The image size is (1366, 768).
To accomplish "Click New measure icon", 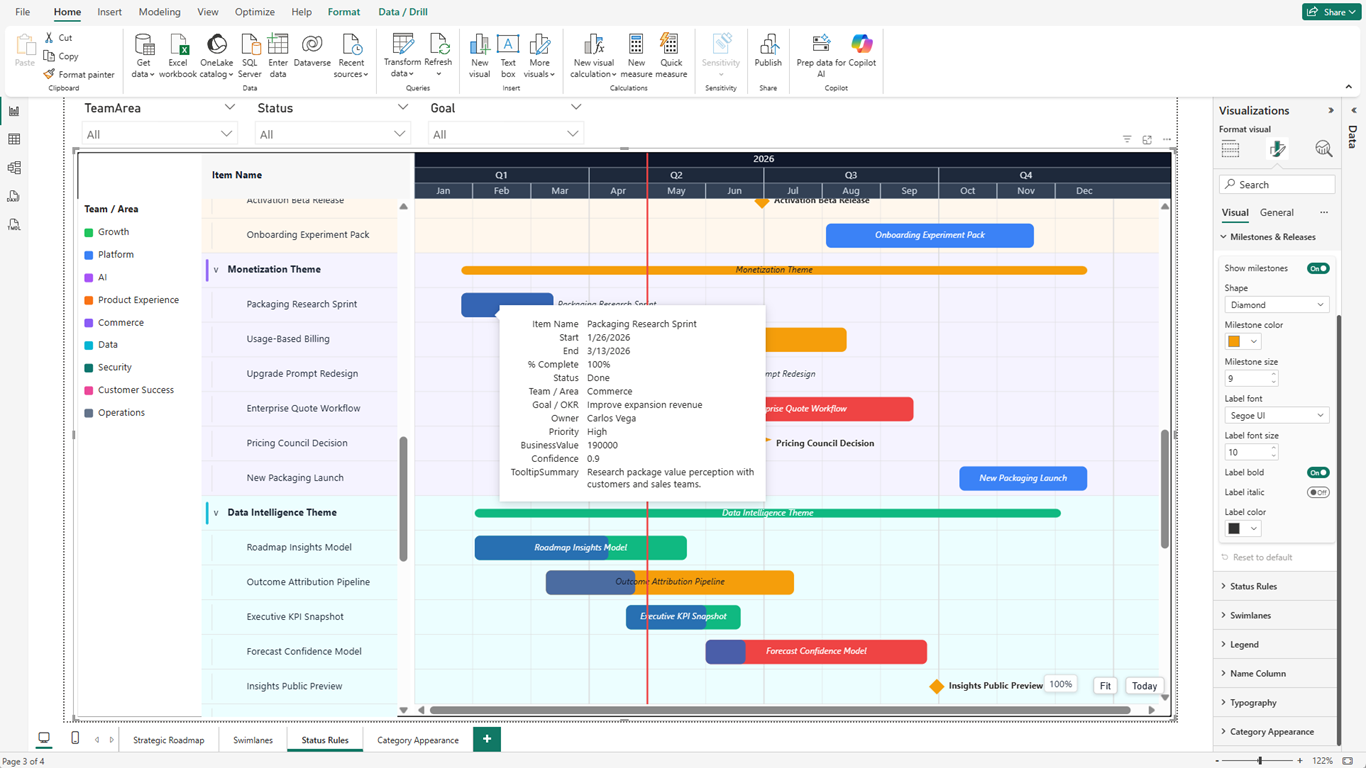I will pyautogui.click(x=636, y=45).
